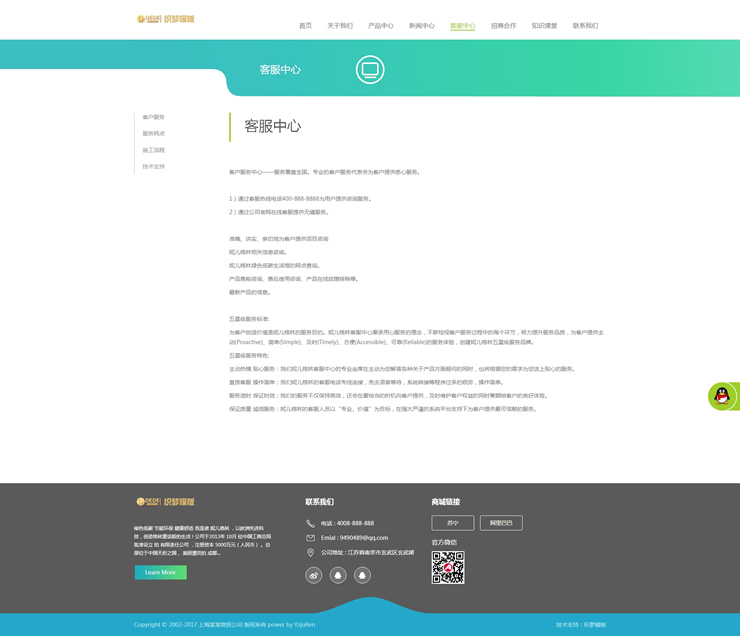The height and width of the screenshot is (636, 740).
Task: Click the phone icon beside 4008-888-888
Action: (311, 523)
